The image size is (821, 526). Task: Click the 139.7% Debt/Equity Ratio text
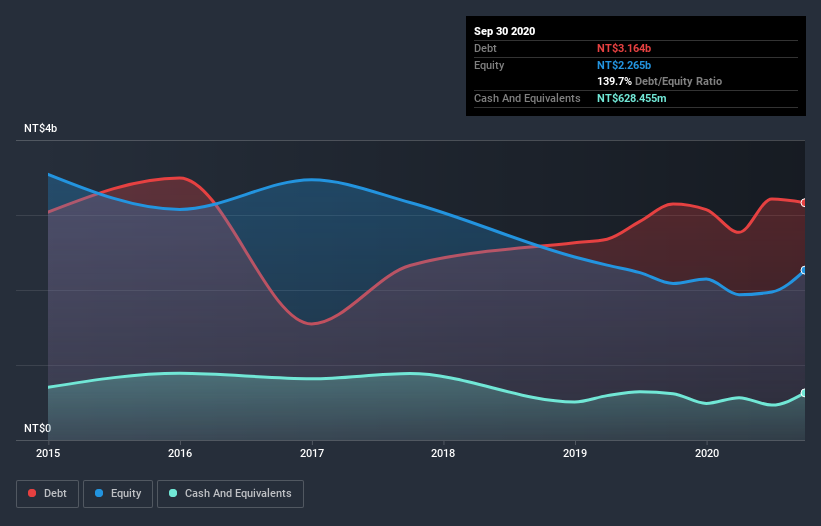[660, 82]
